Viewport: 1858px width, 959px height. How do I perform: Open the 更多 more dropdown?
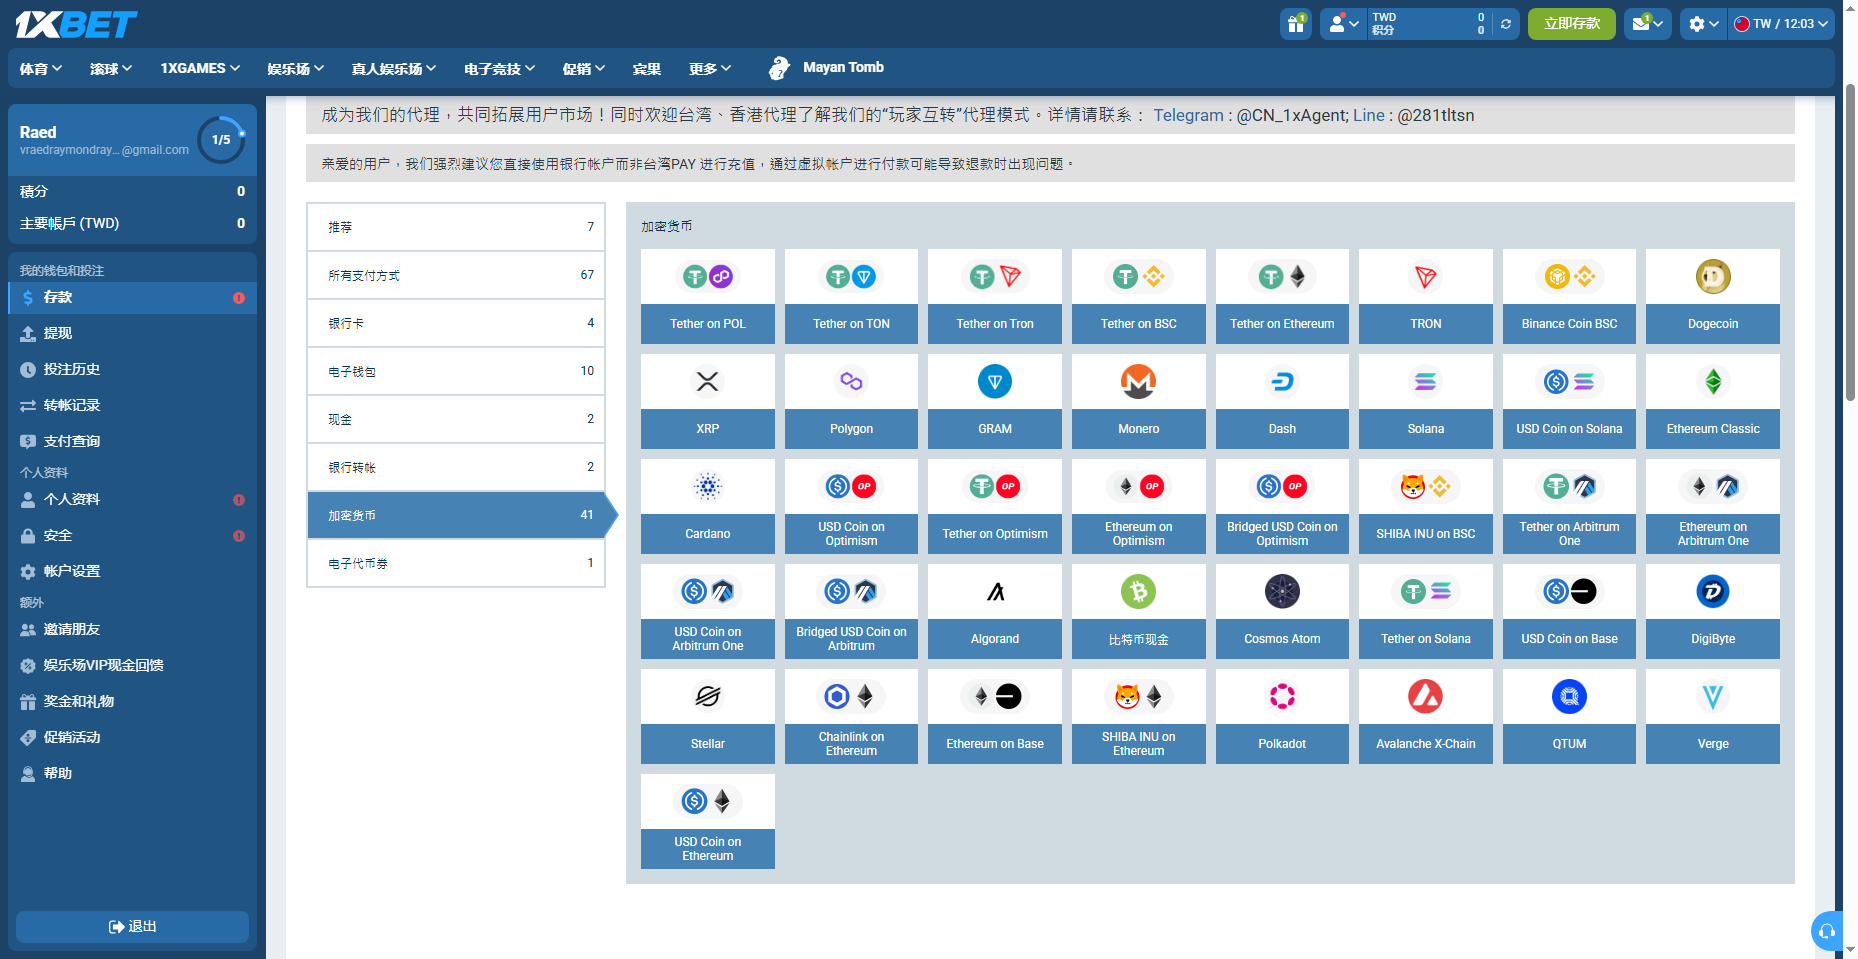click(x=710, y=68)
